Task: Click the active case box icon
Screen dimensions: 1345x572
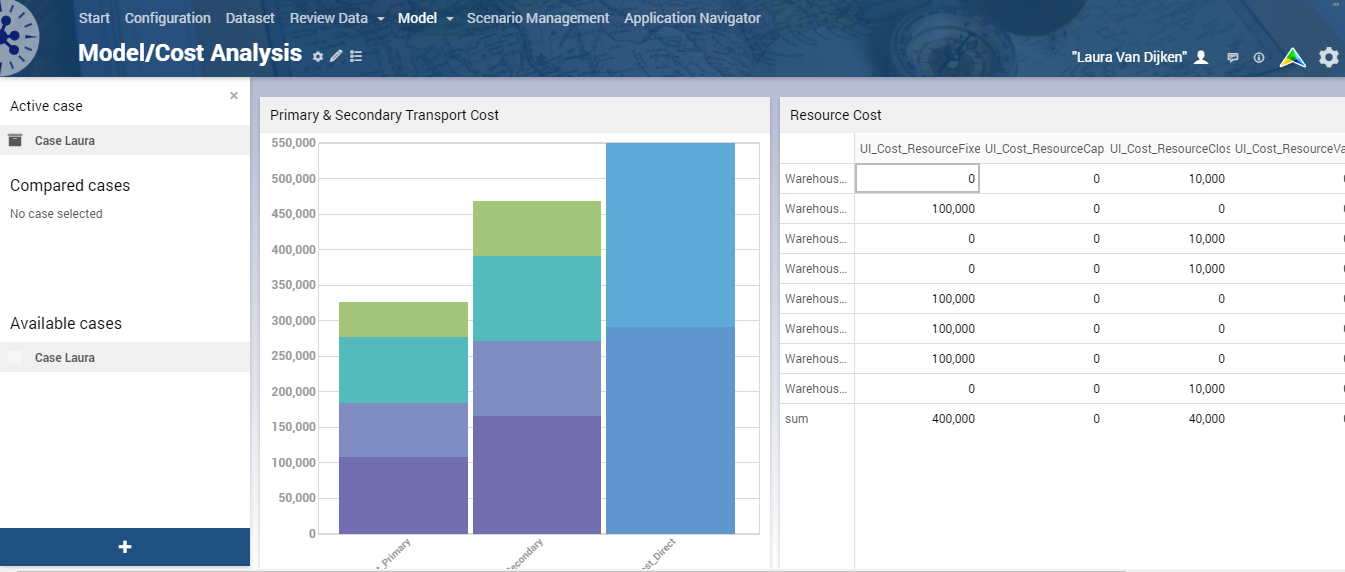Action: tap(15, 140)
